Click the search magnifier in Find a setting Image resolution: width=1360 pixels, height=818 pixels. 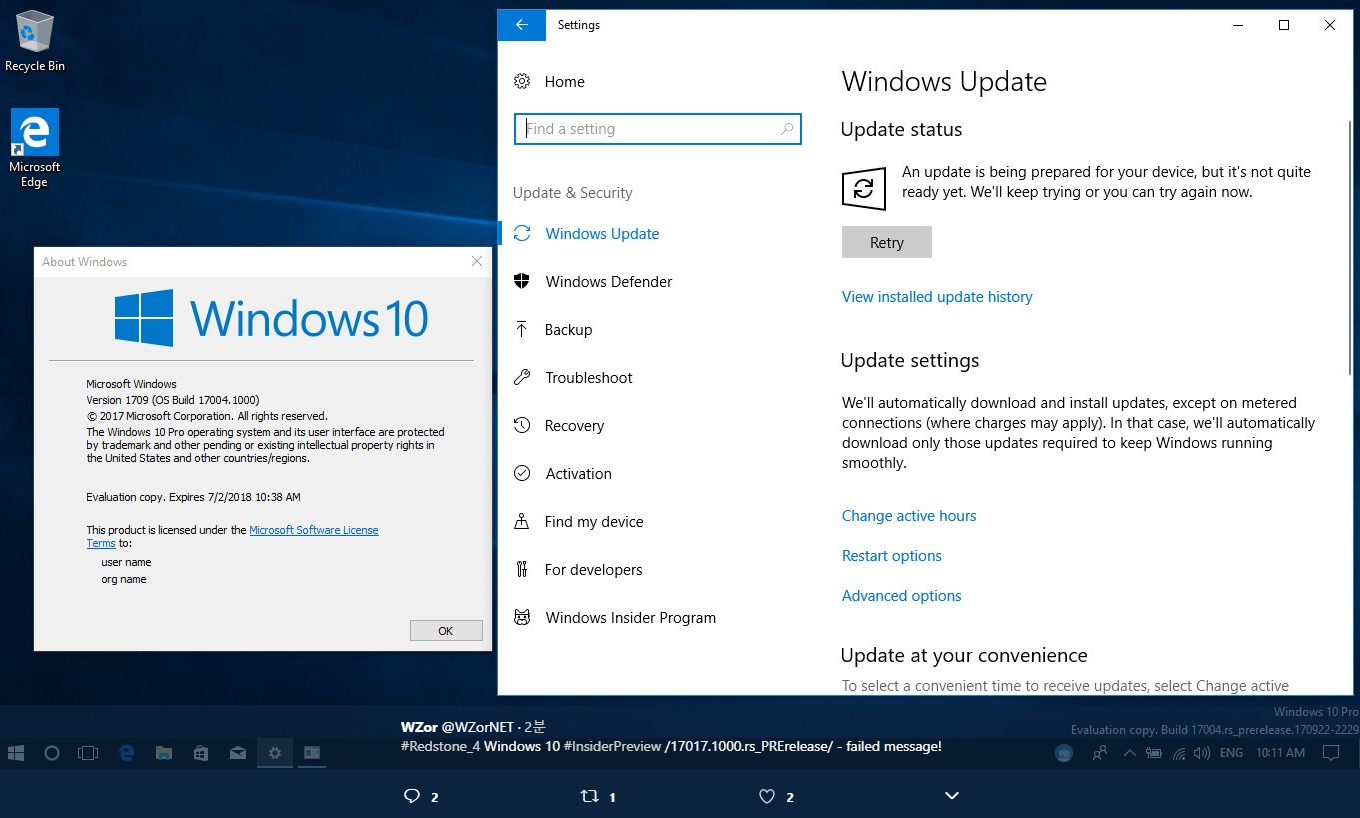(787, 129)
